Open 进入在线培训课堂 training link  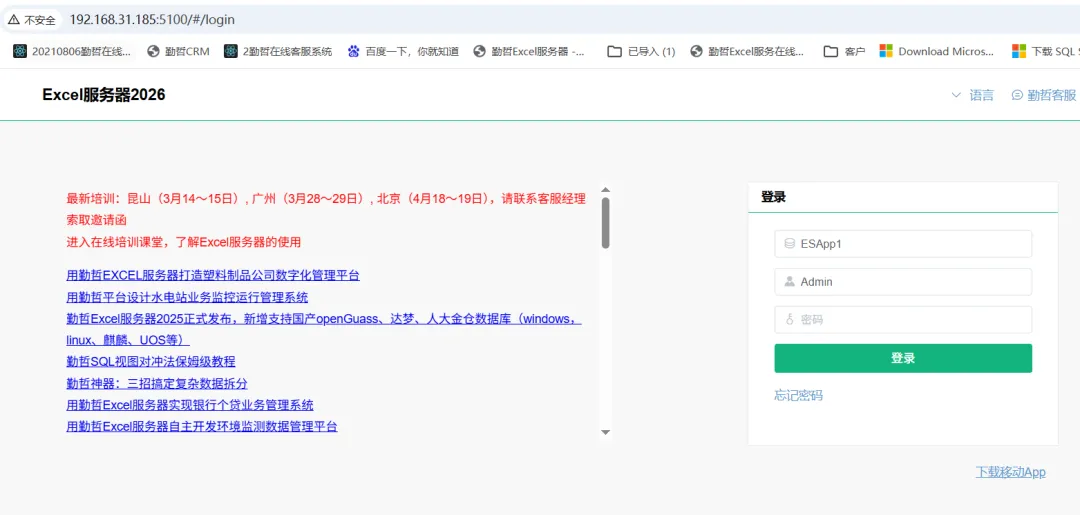pyautogui.click(x=183, y=242)
